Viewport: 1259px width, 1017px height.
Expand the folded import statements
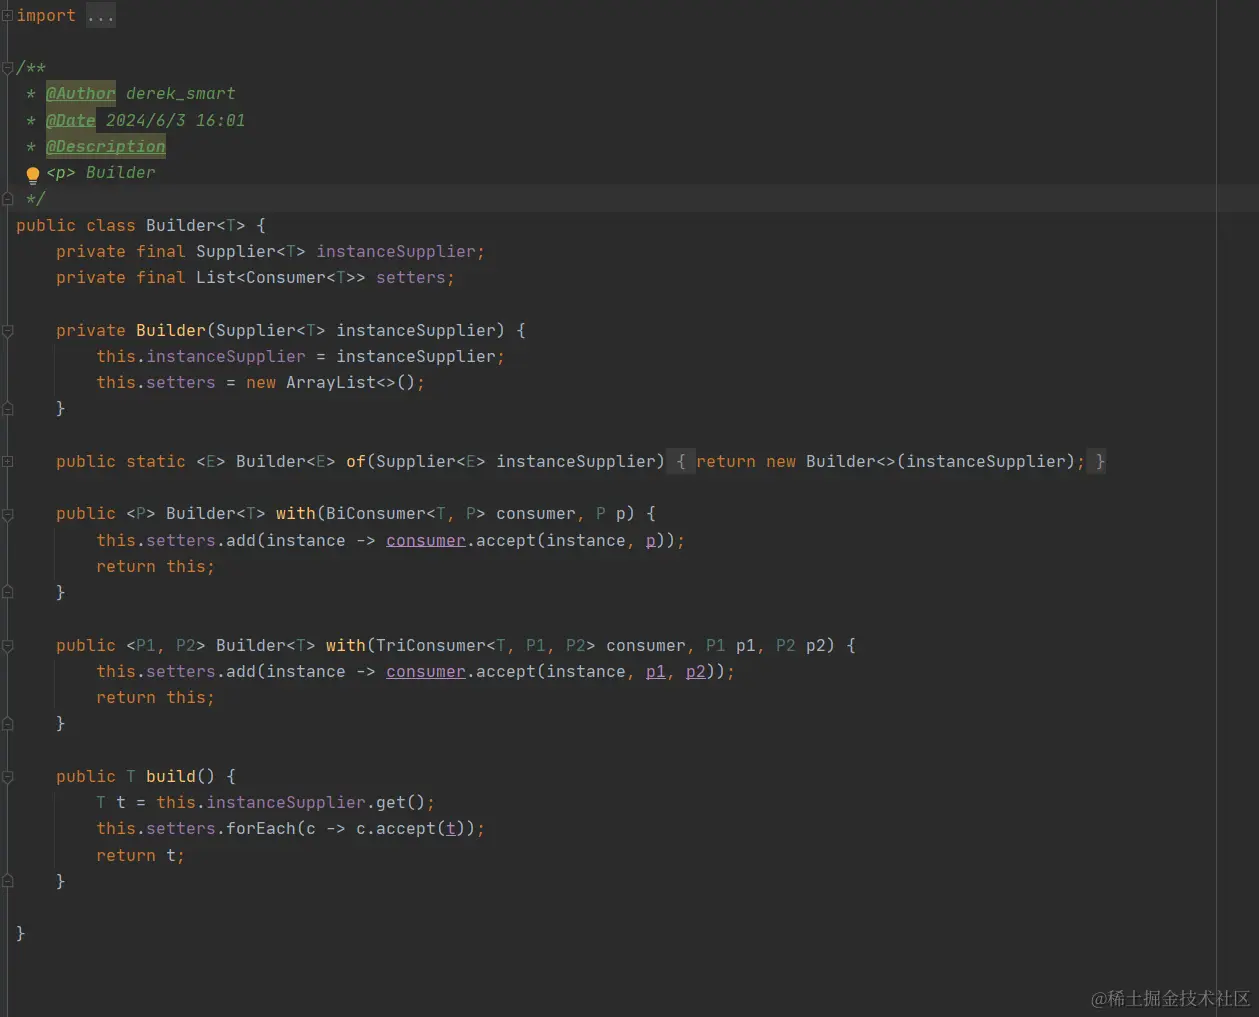coord(7,16)
